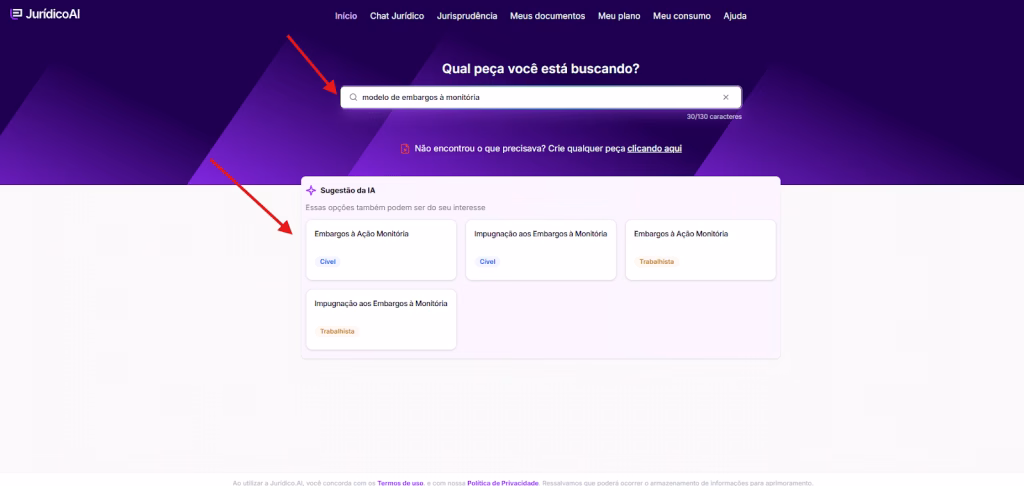Click the 'Sugestão da IA' title

pos(347,191)
